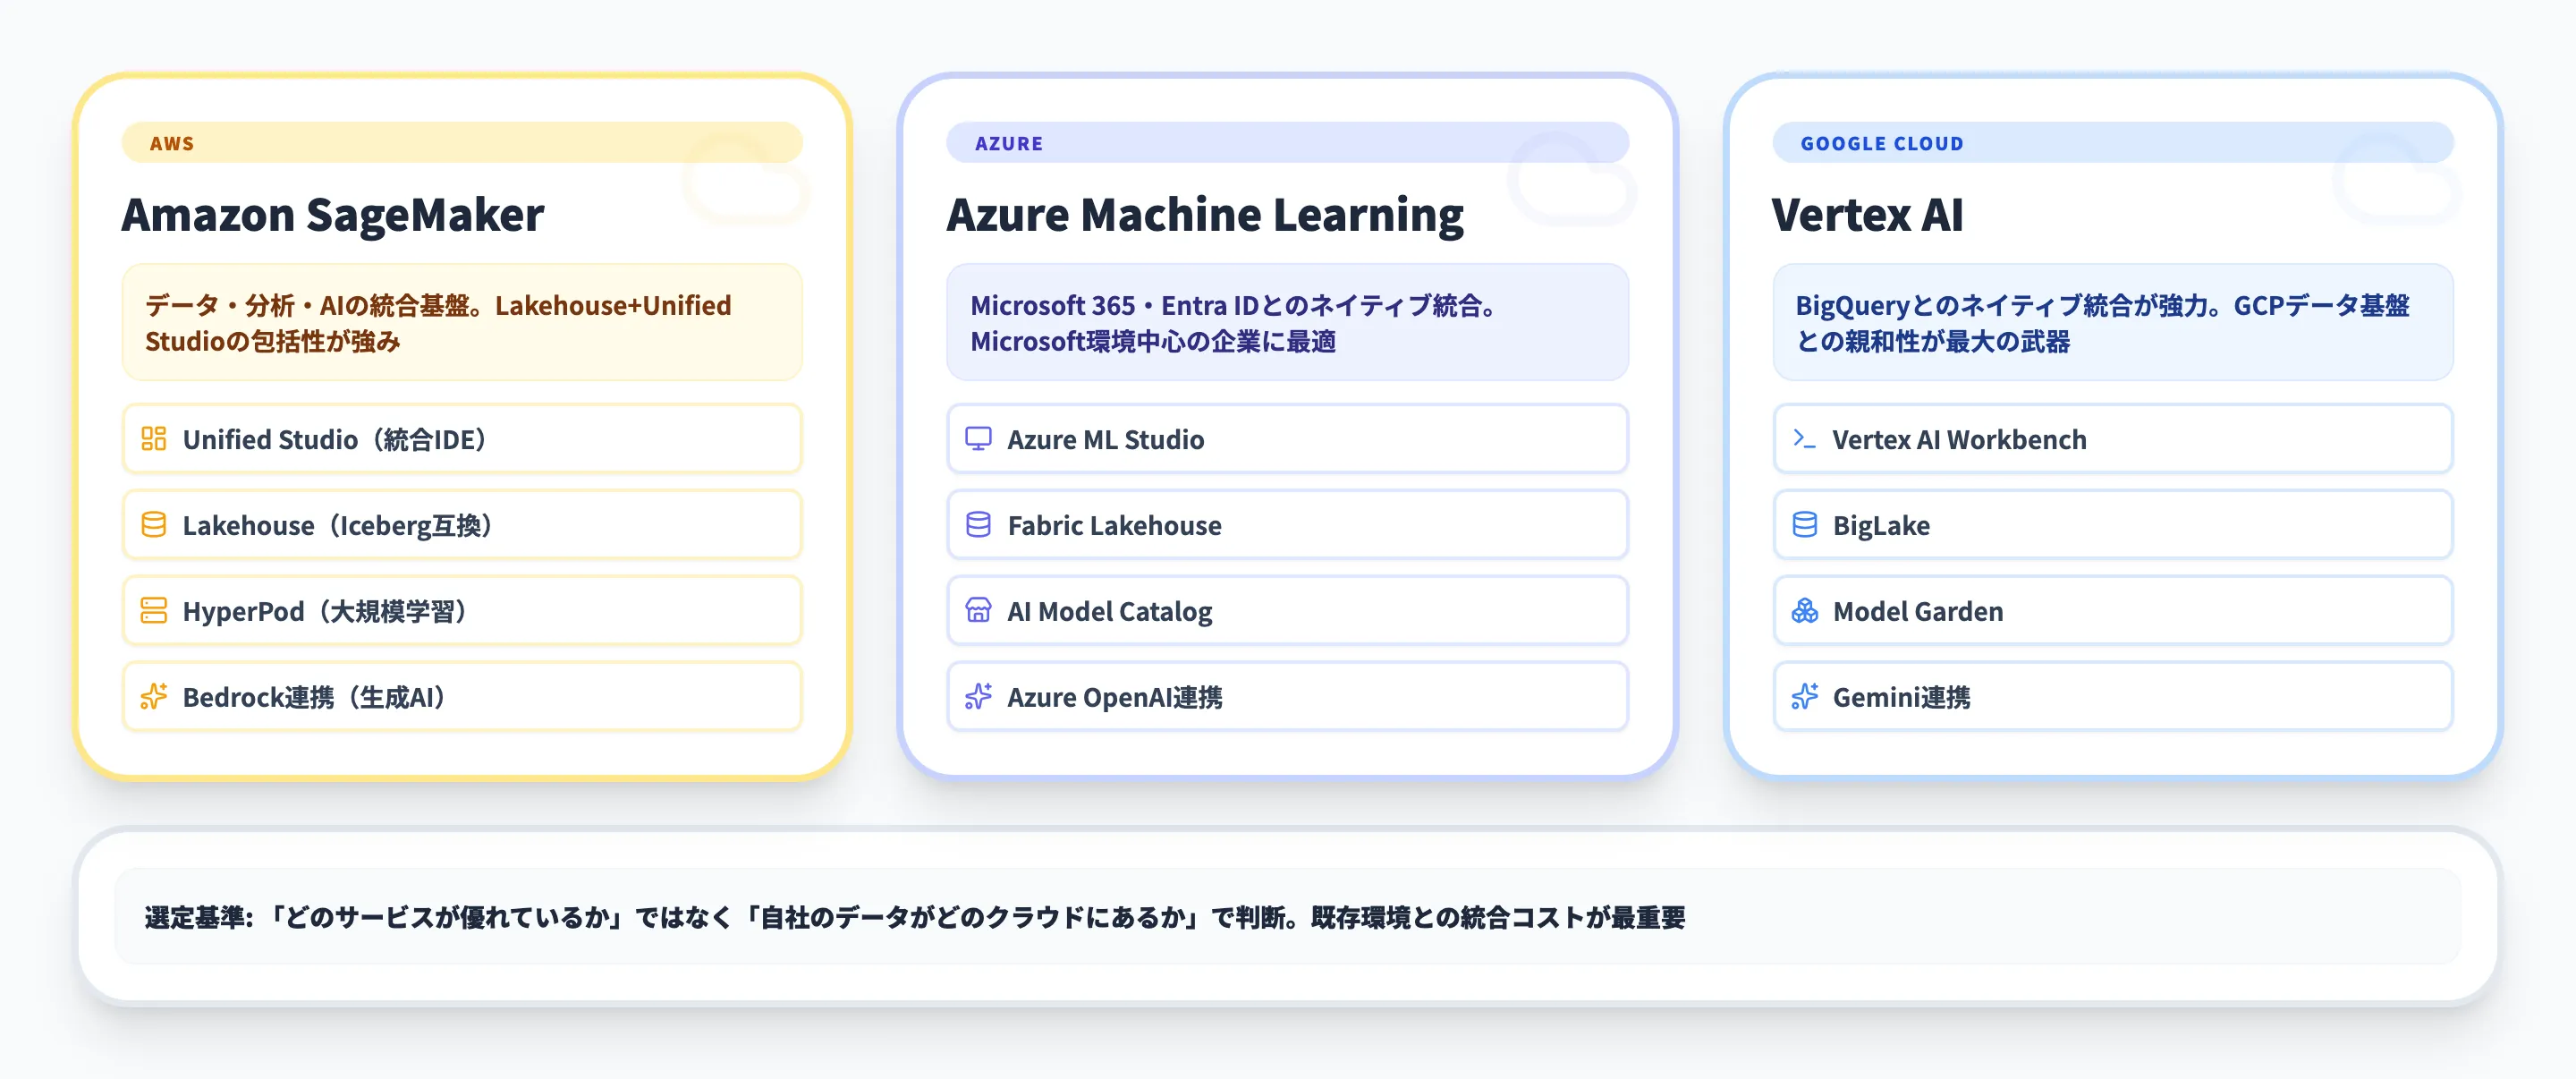Select the Azure OpenAI連携 row
The height and width of the screenshot is (1079, 2576).
click(x=1286, y=697)
